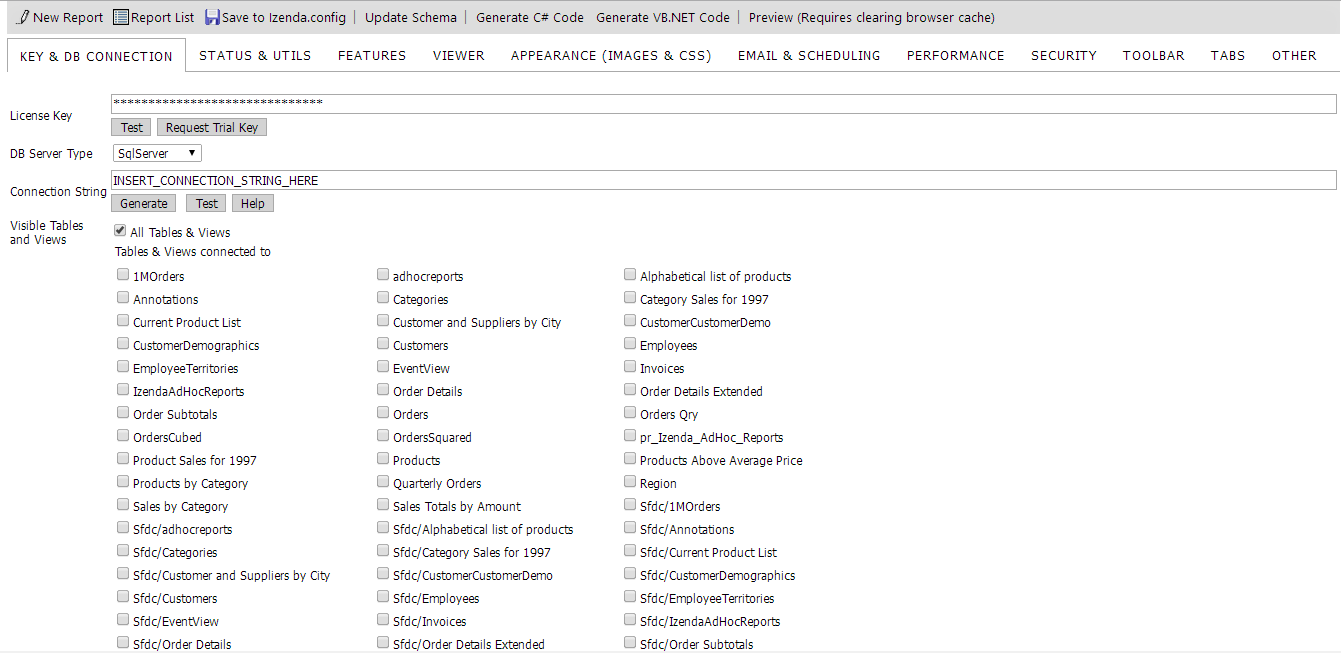
Task: Enable the Customers table checkbox
Action: (383, 344)
